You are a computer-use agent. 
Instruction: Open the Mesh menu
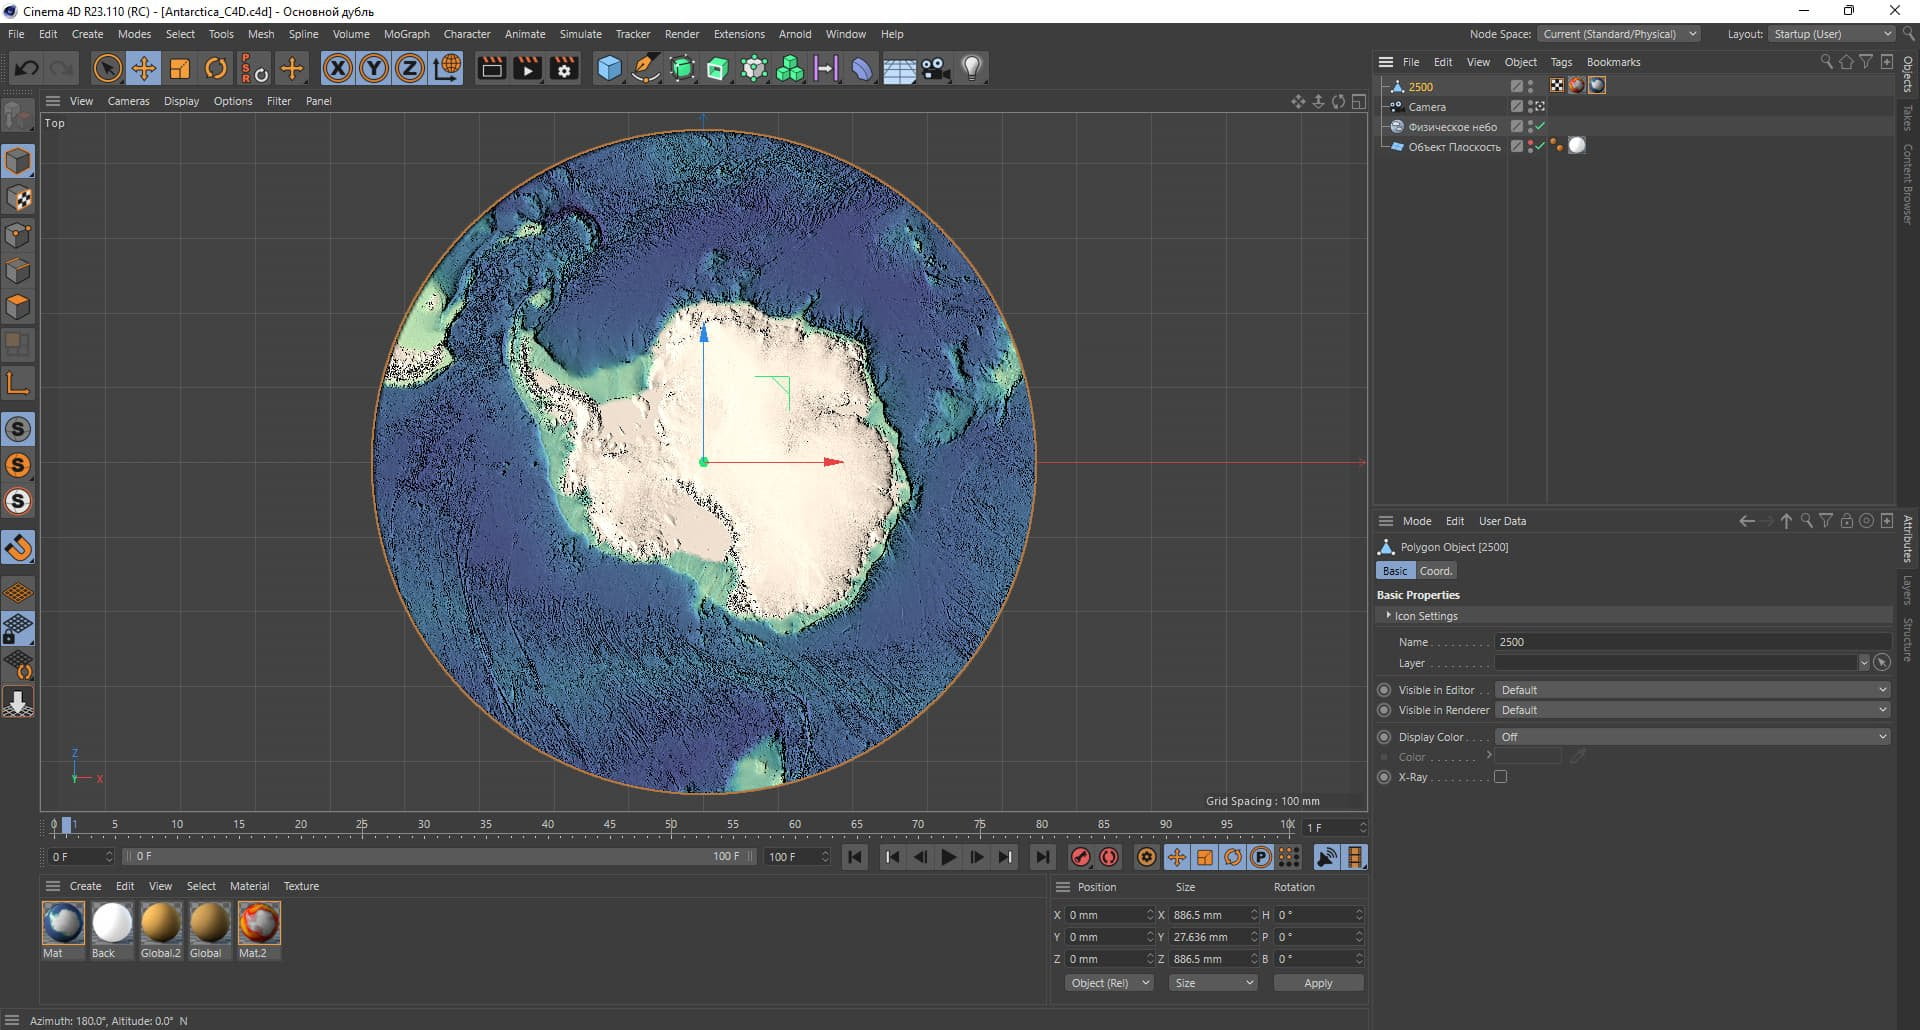(261, 34)
